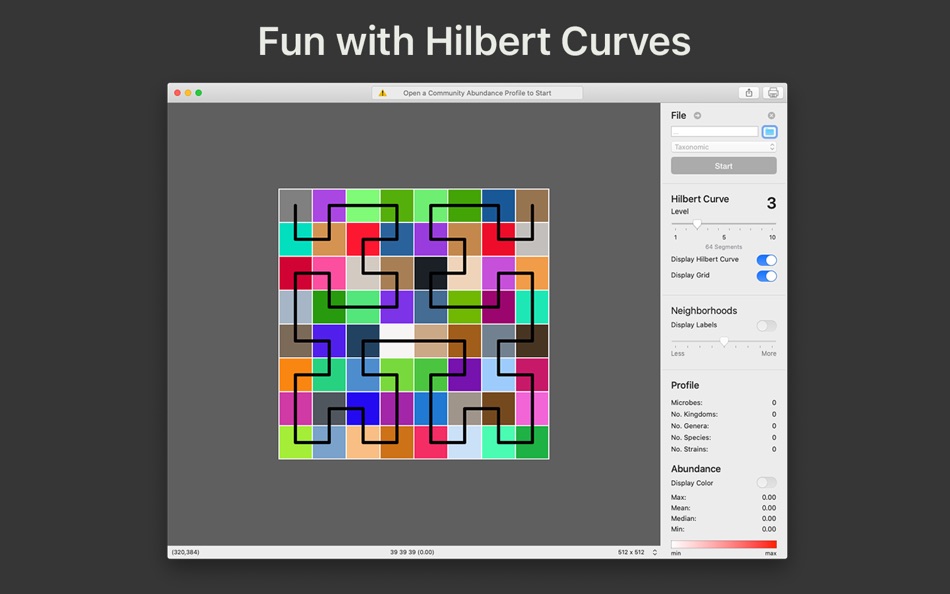Screen dimensions: 950x594
Task: Toggle Display Grid switch off
Action: tap(766, 276)
